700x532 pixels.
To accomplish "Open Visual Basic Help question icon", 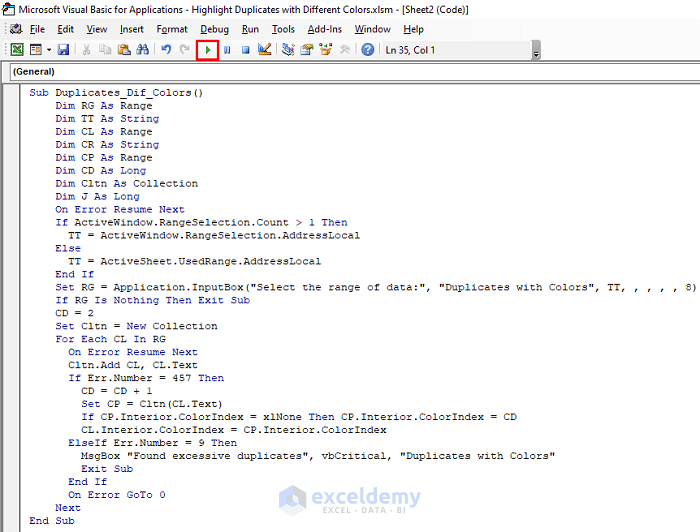I will tap(367, 50).
